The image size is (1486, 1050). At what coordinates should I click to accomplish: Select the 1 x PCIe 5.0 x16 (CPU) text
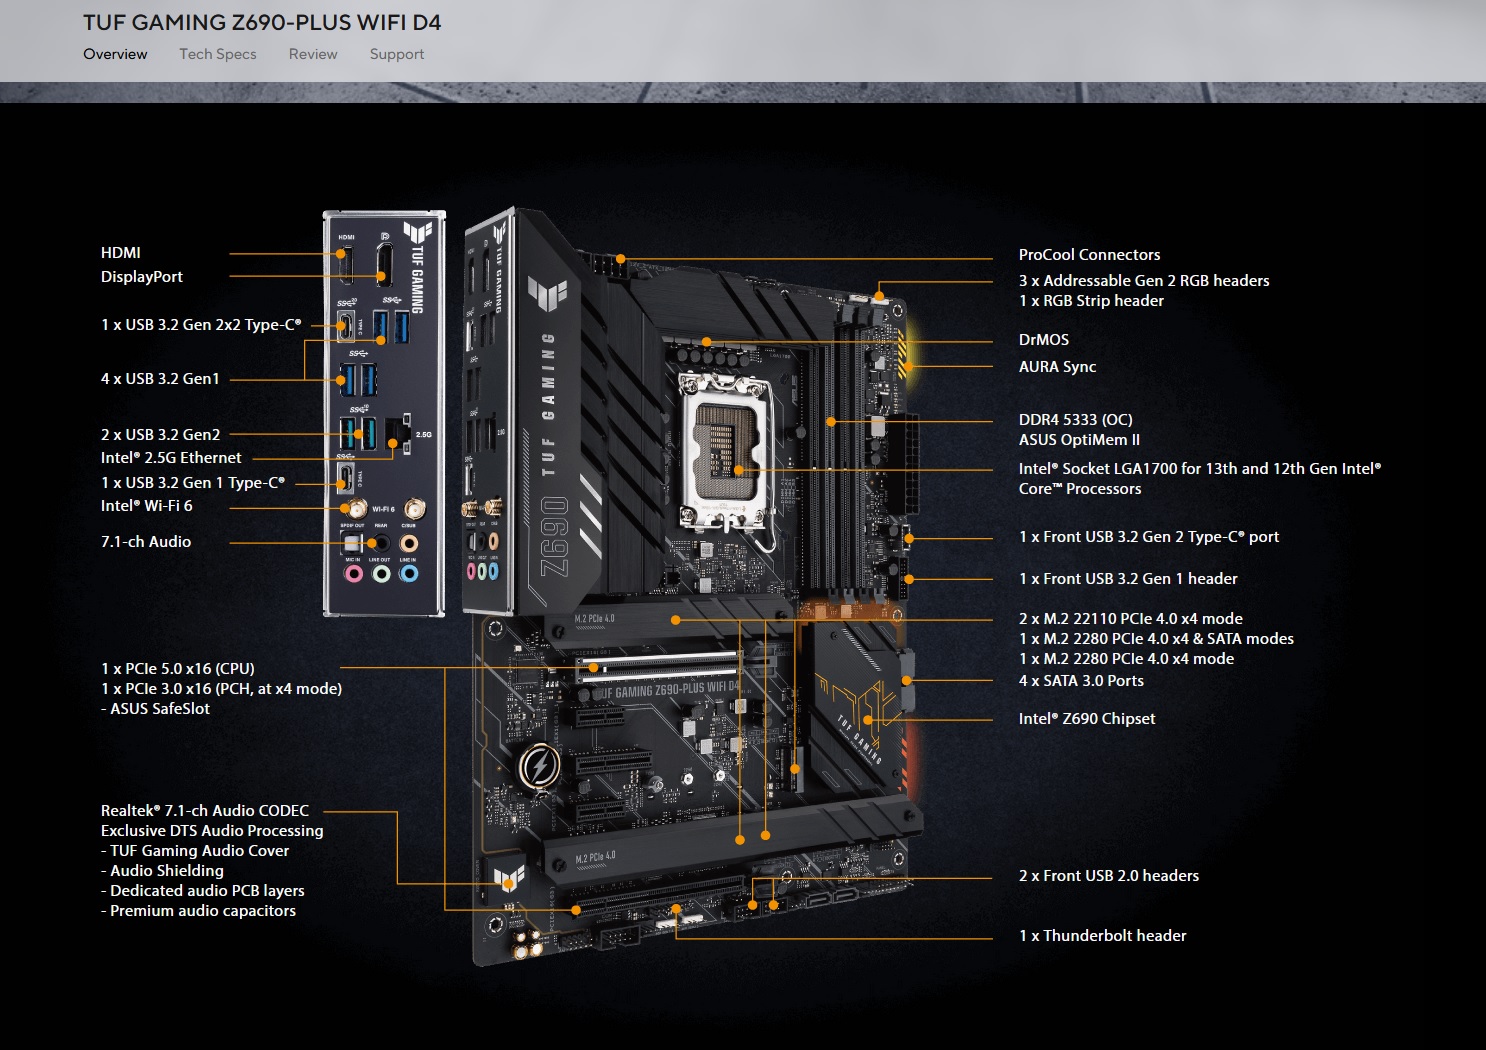[178, 669]
